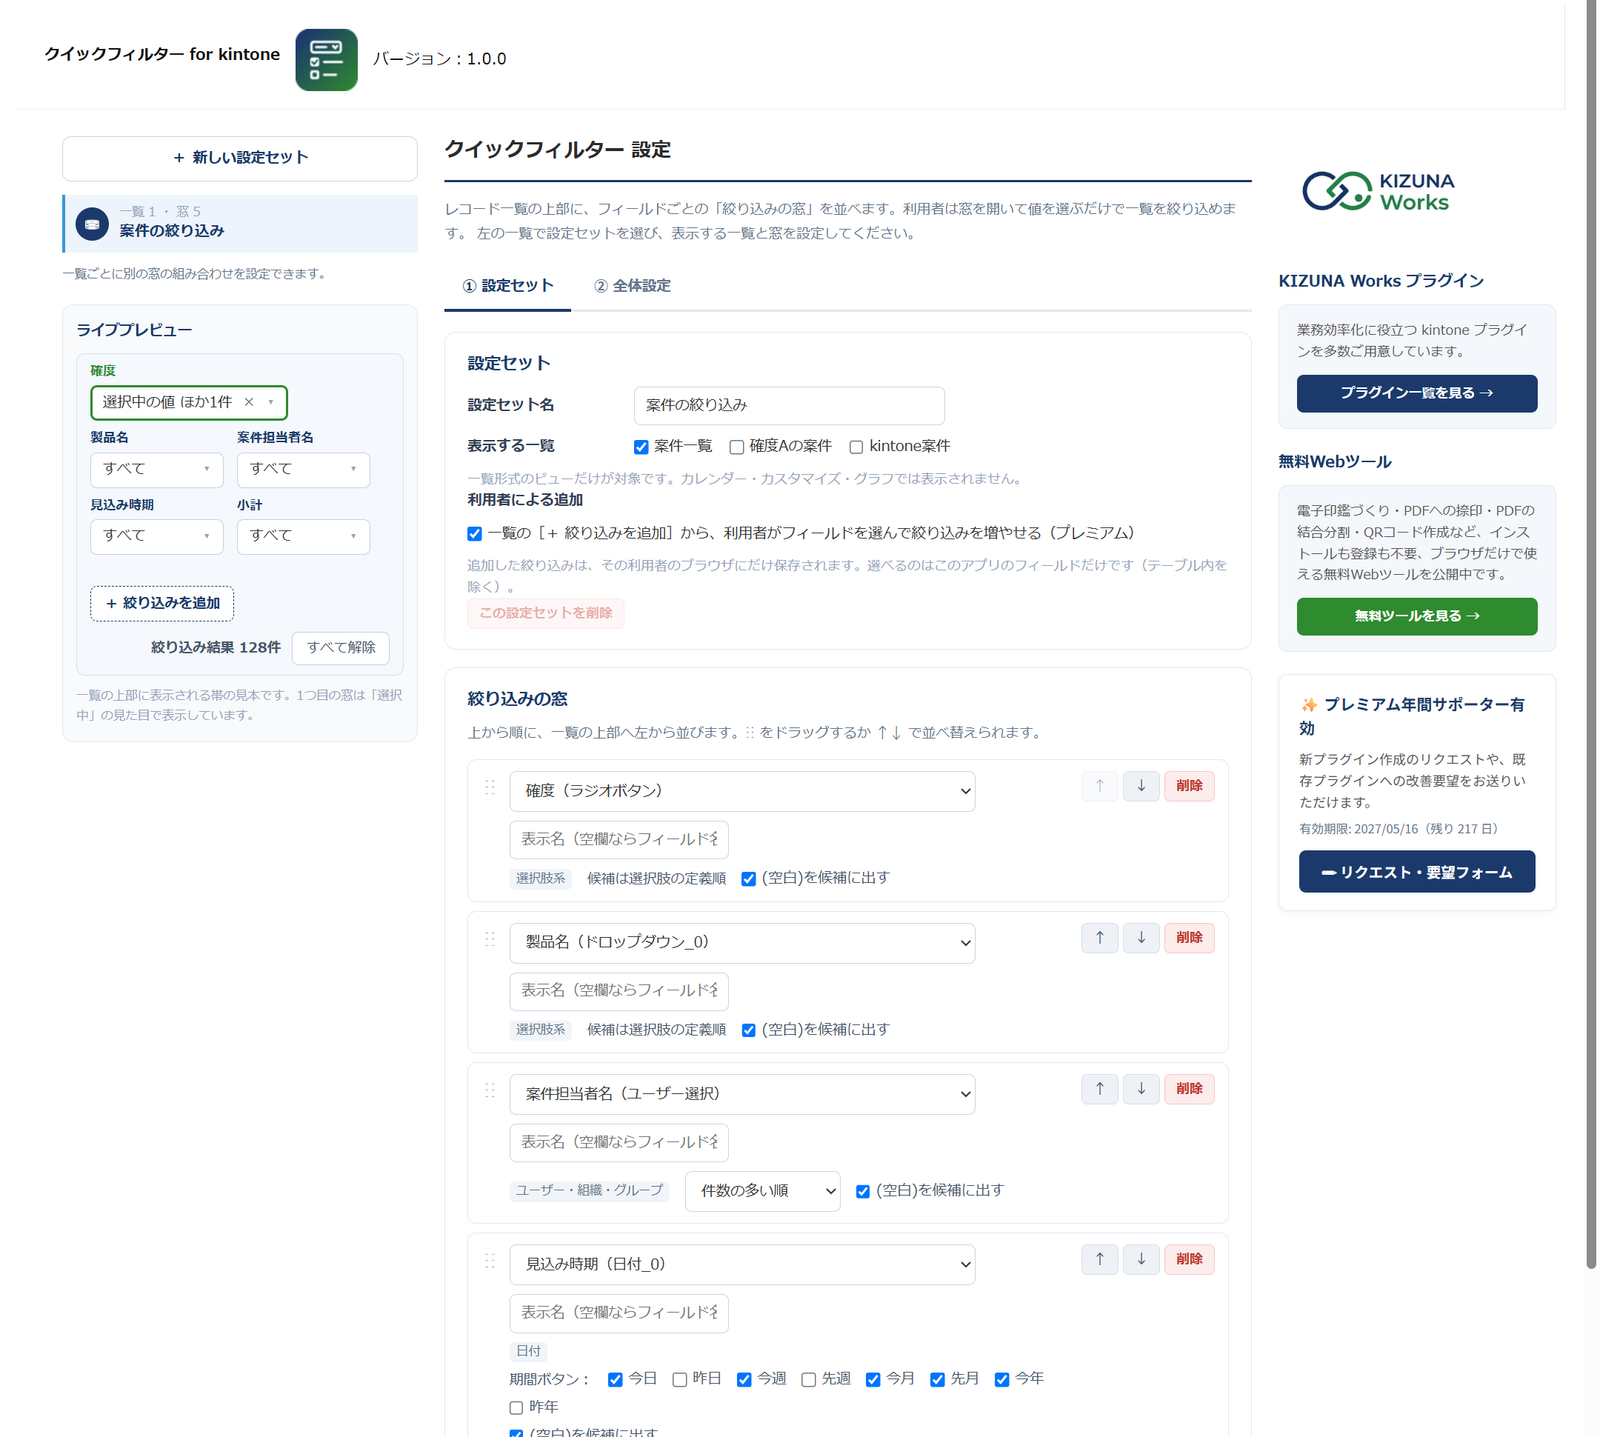This screenshot has width=1600, height=1437.
Task: Move the 確度 row down with the arrow
Action: 1141,786
